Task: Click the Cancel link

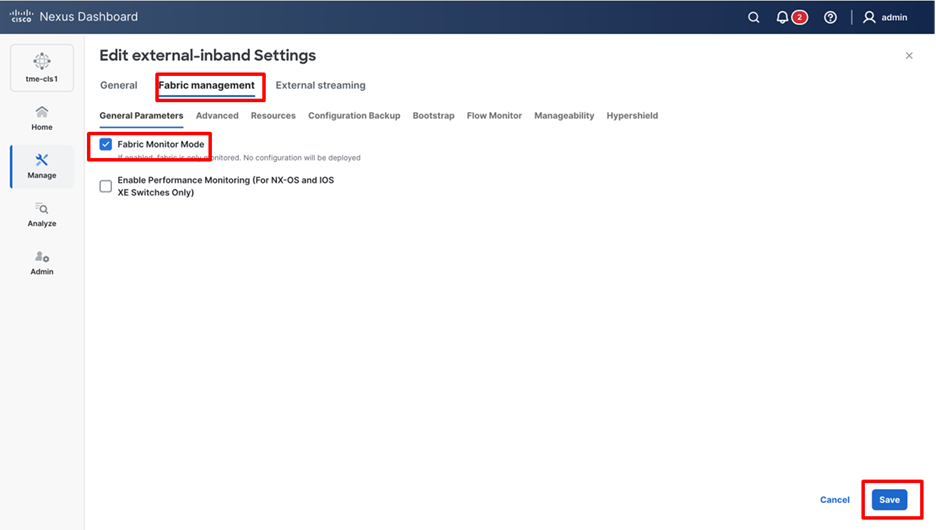Action: 835,500
